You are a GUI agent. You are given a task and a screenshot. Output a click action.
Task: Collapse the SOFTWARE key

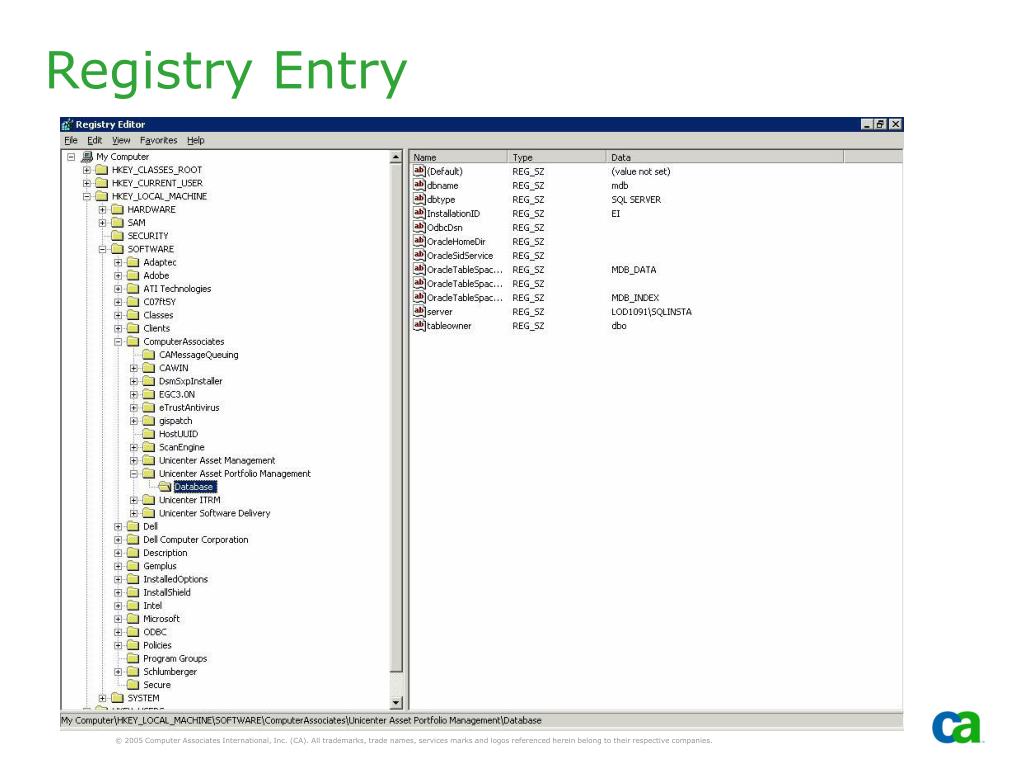103,249
